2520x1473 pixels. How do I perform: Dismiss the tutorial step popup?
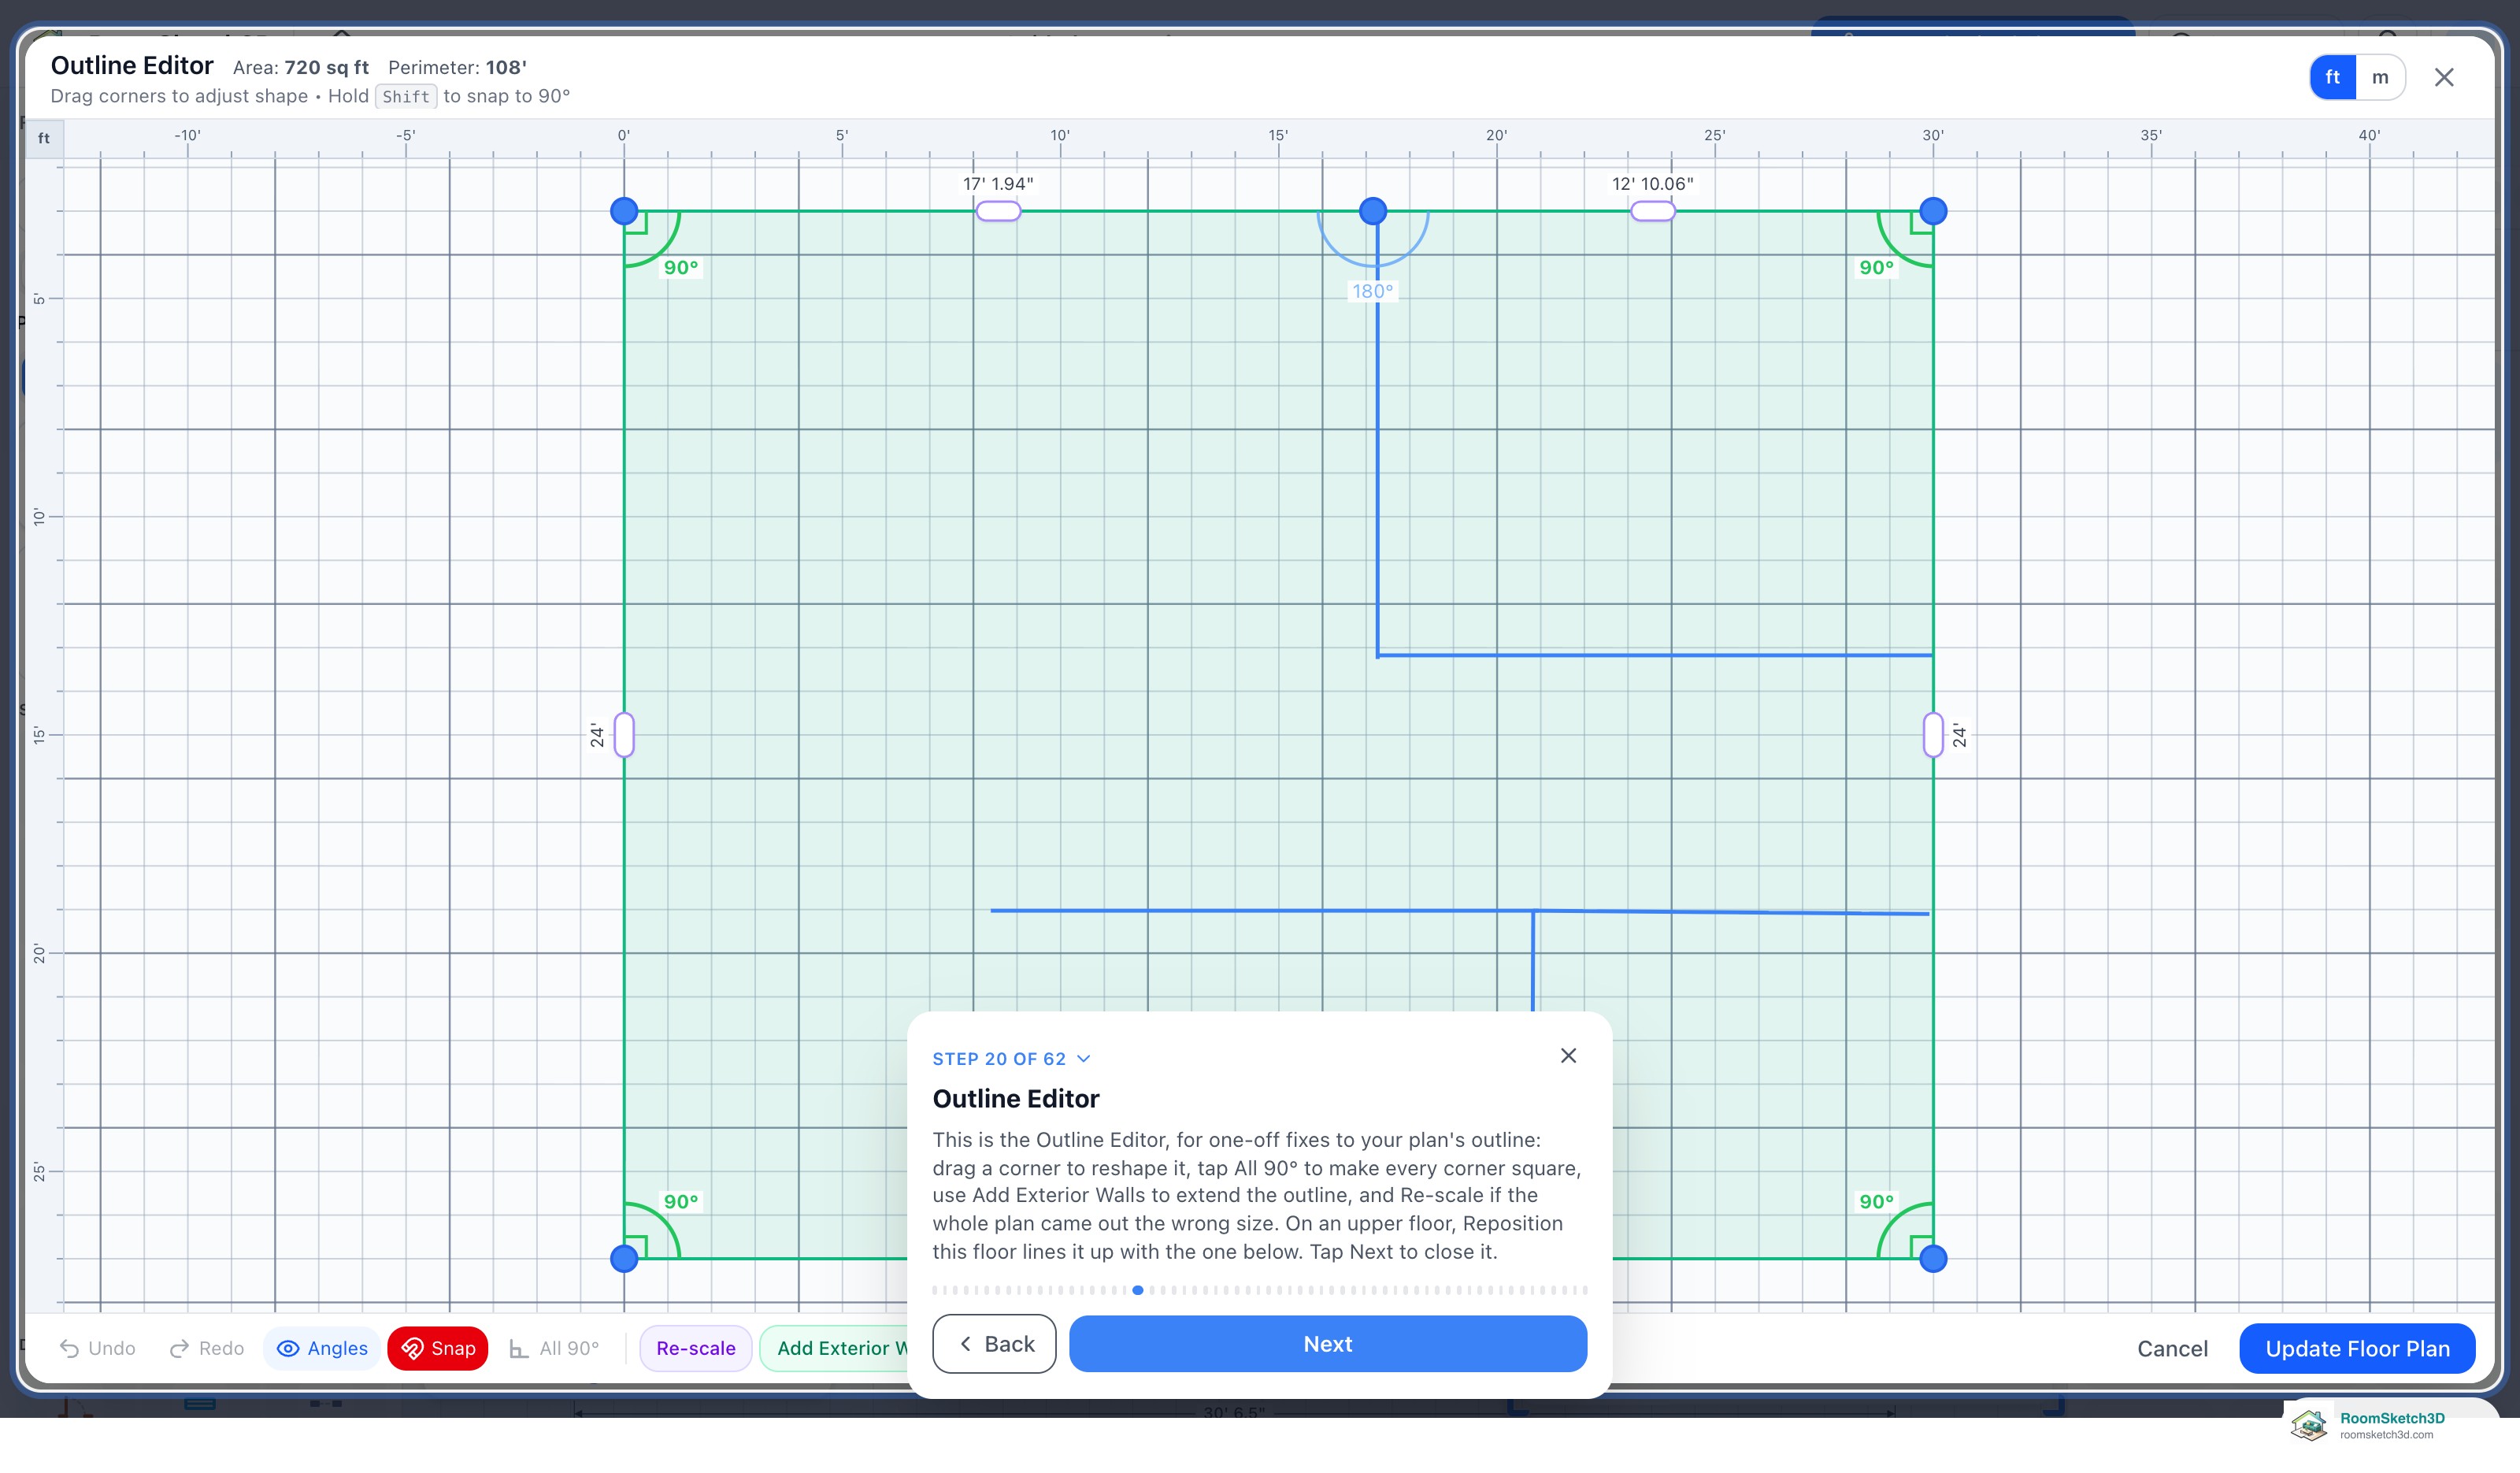pos(1568,1055)
